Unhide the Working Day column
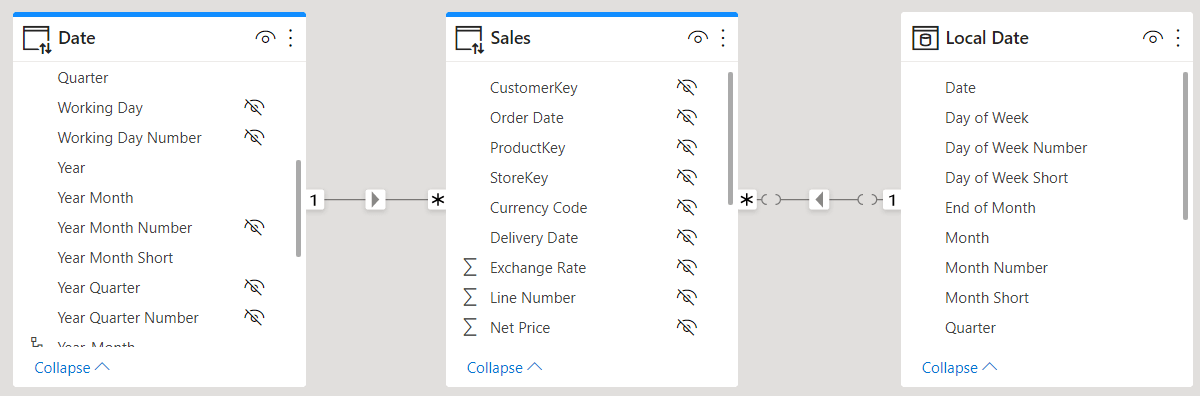 (254, 107)
